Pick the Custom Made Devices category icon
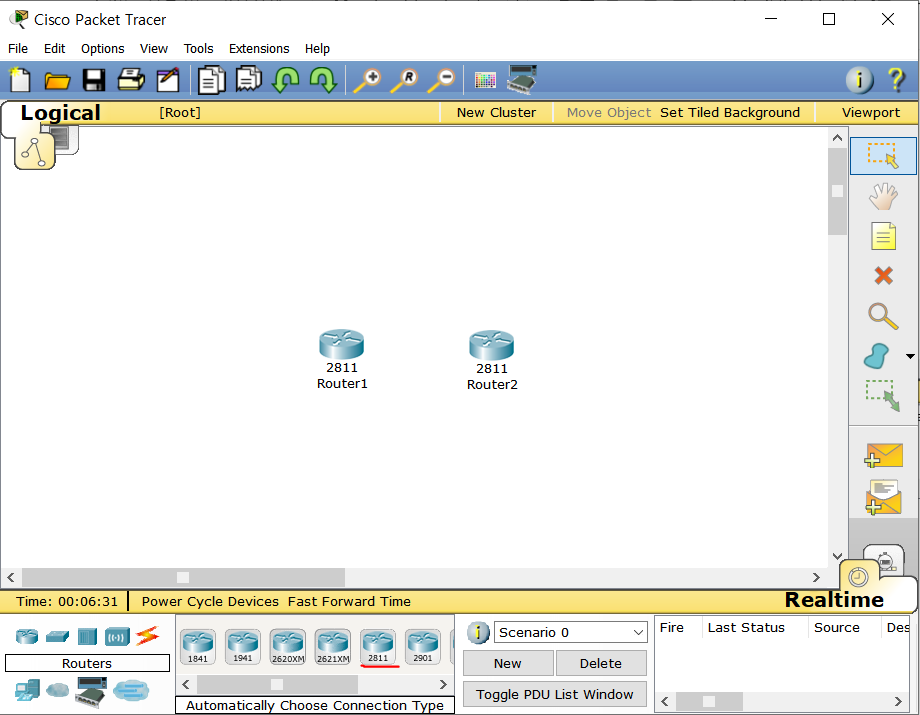This screenshot has width=920, height=715. [x=91, y=691]
